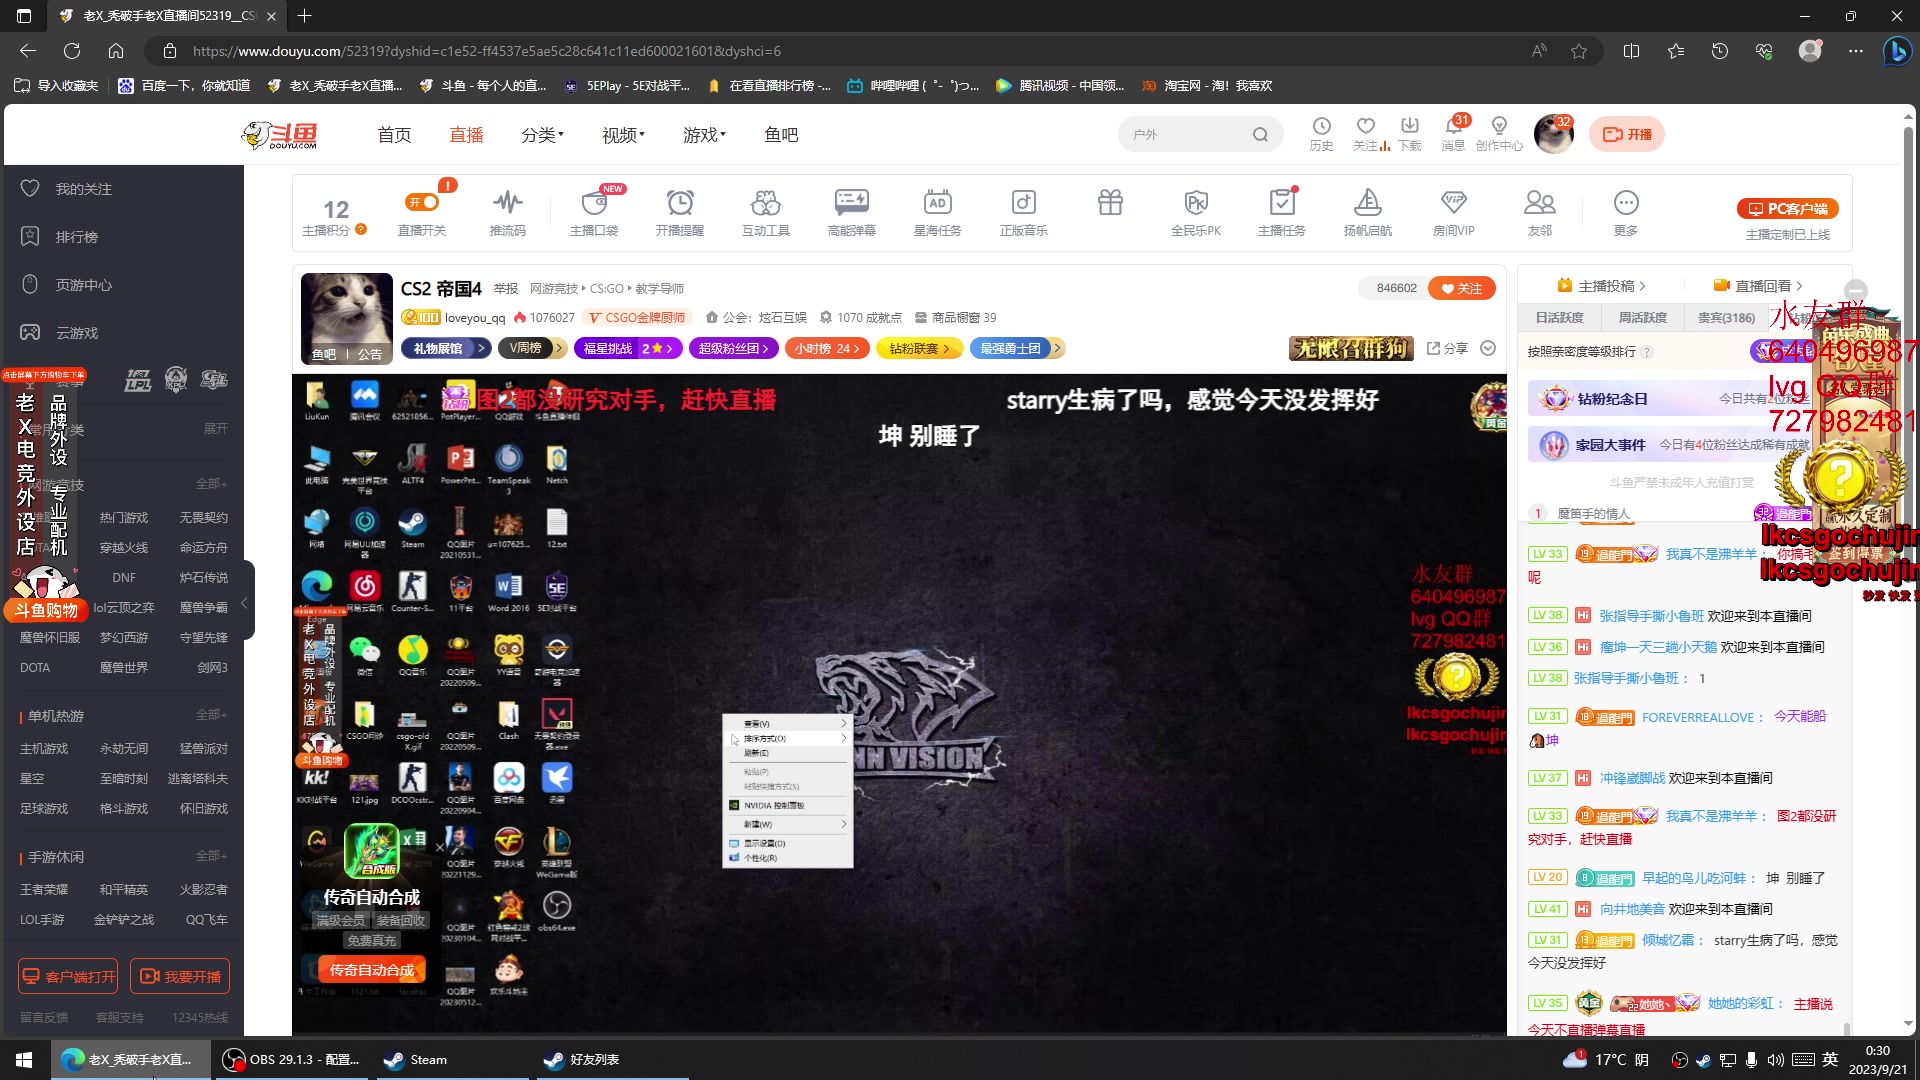Open Windows Start button
This screenshot has height=1080, width=1920.
point(24,1059)
